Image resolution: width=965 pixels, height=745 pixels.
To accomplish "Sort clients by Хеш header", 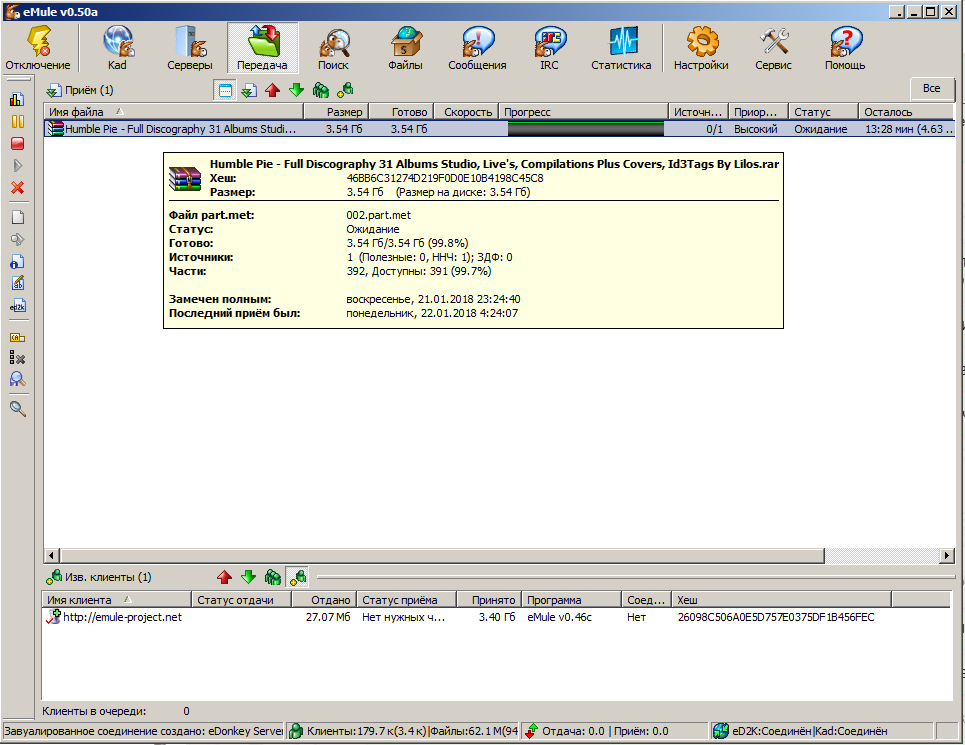I will click(x=782, y=600).
